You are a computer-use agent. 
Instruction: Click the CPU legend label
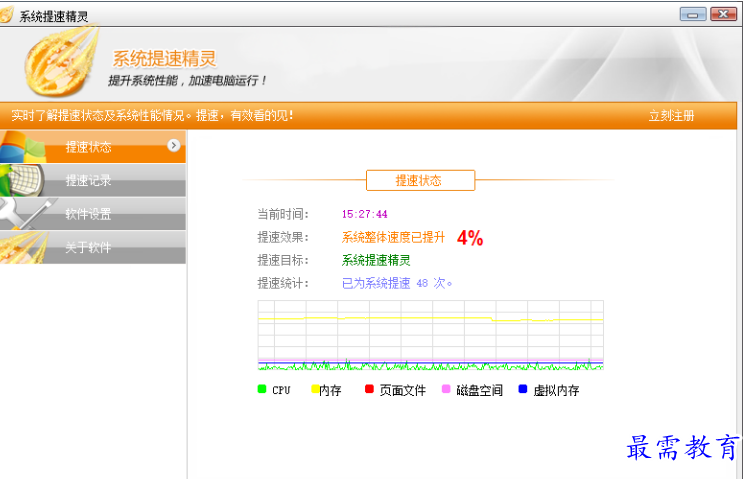(281, 390)
